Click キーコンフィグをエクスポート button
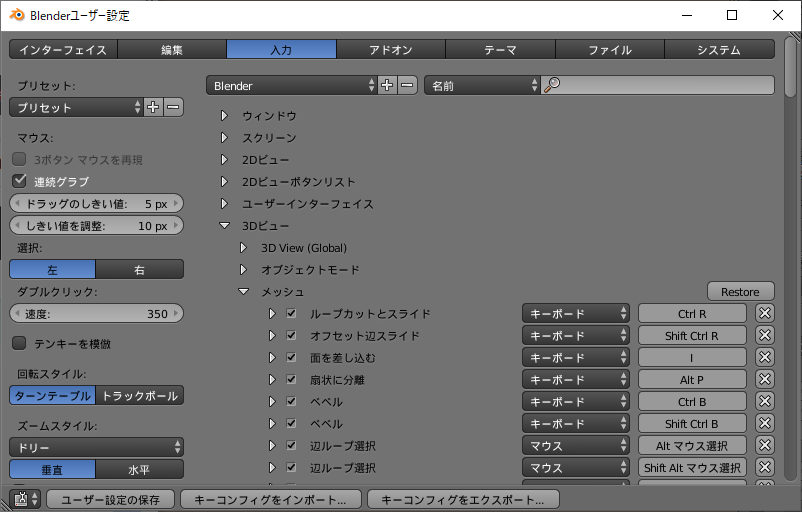The height and width of the screenshot is (512, 802). click(x=463, y=499)
